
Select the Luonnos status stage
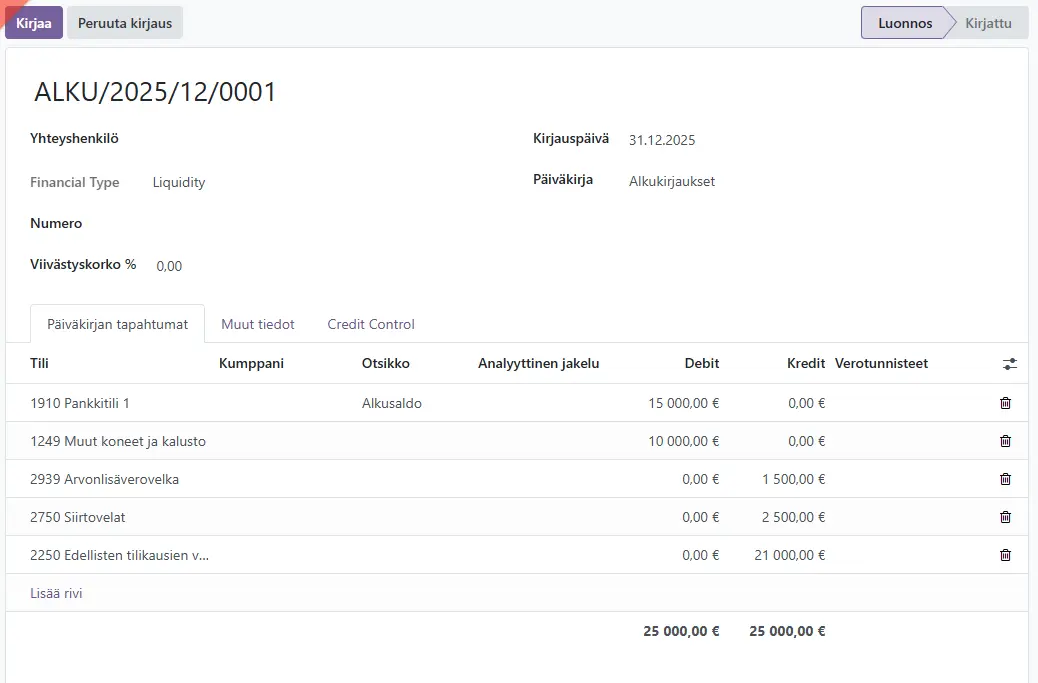coord(904,23)
